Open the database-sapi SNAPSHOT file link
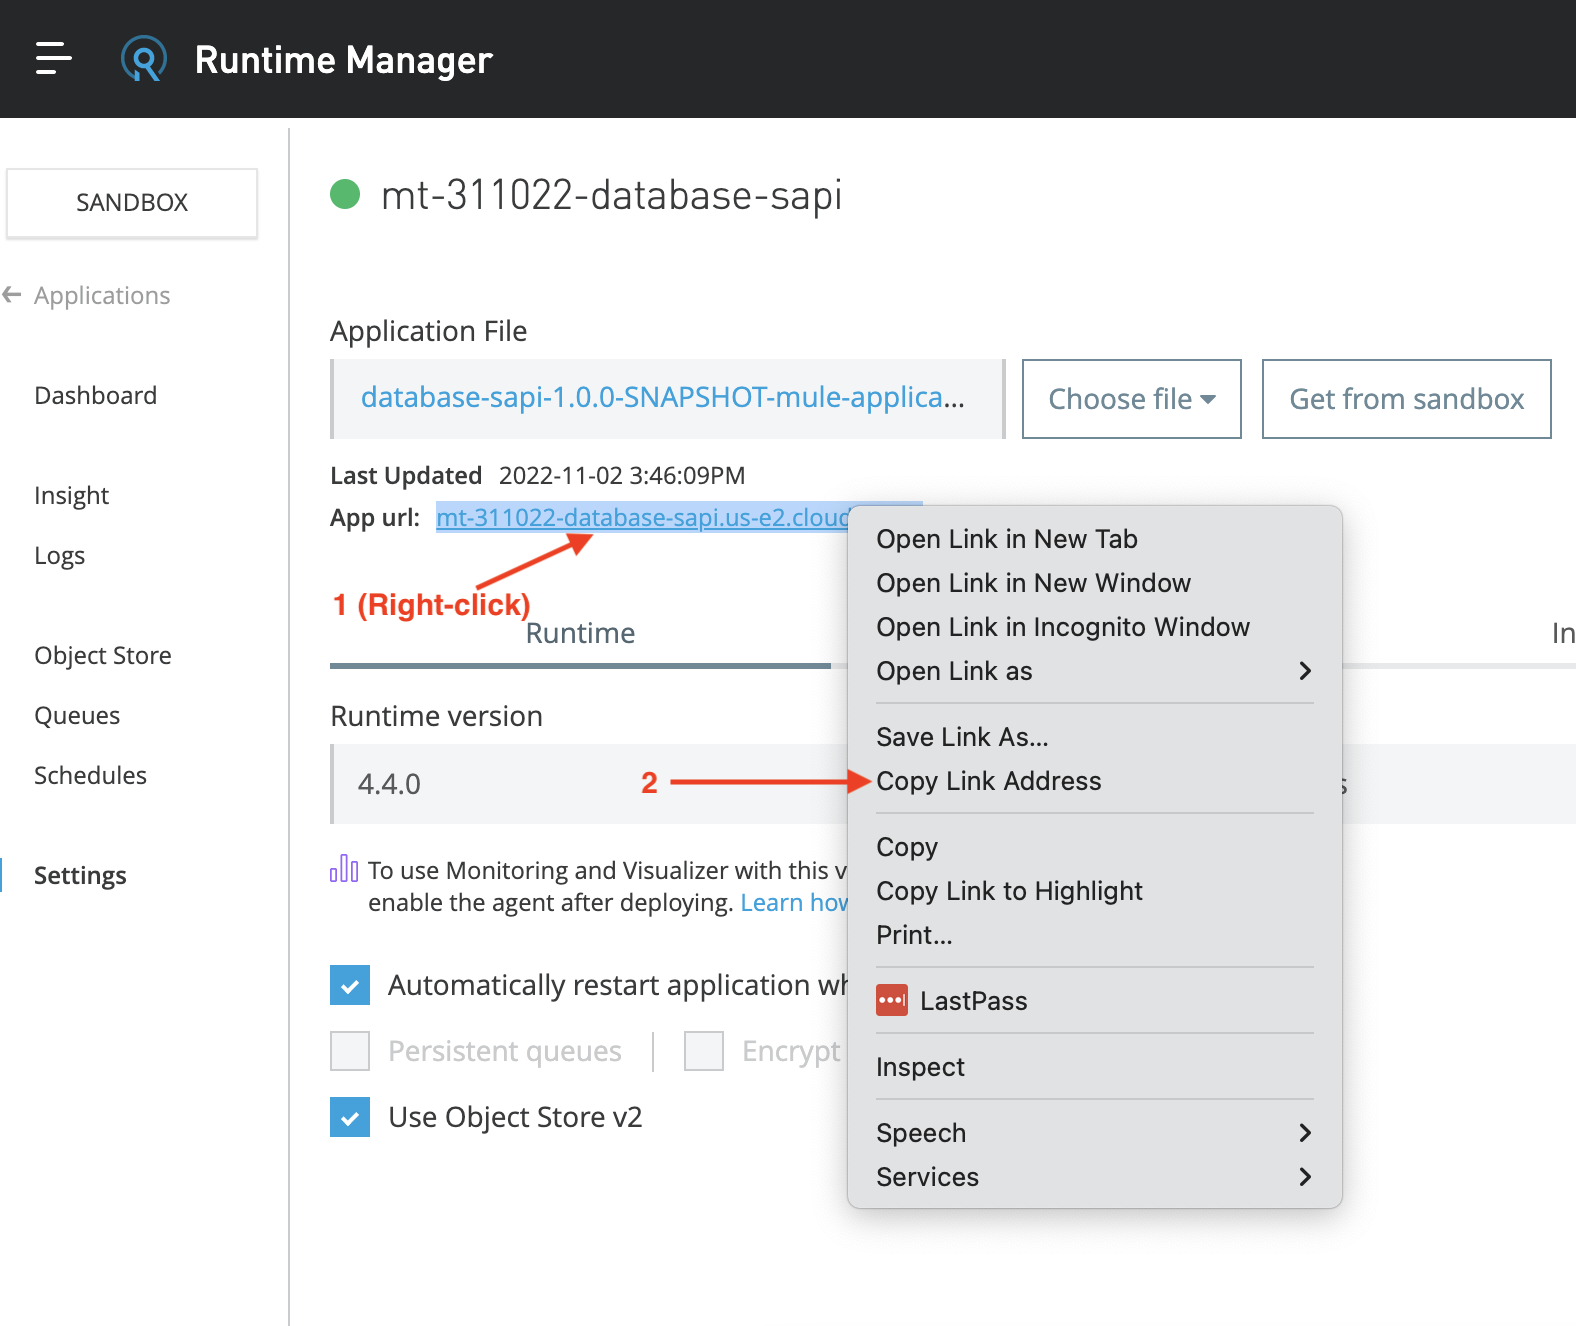 tap(662, 398)
